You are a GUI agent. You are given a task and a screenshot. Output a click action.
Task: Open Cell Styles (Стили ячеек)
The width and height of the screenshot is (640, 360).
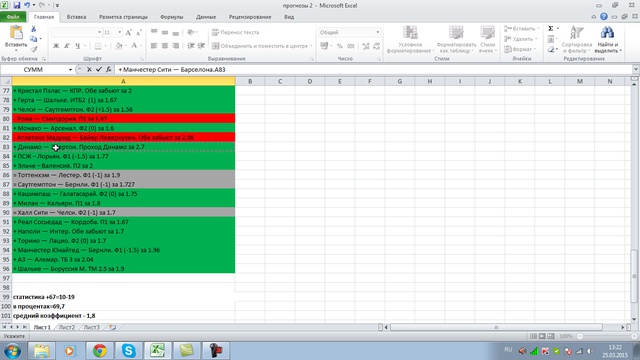tap(488, 39)
